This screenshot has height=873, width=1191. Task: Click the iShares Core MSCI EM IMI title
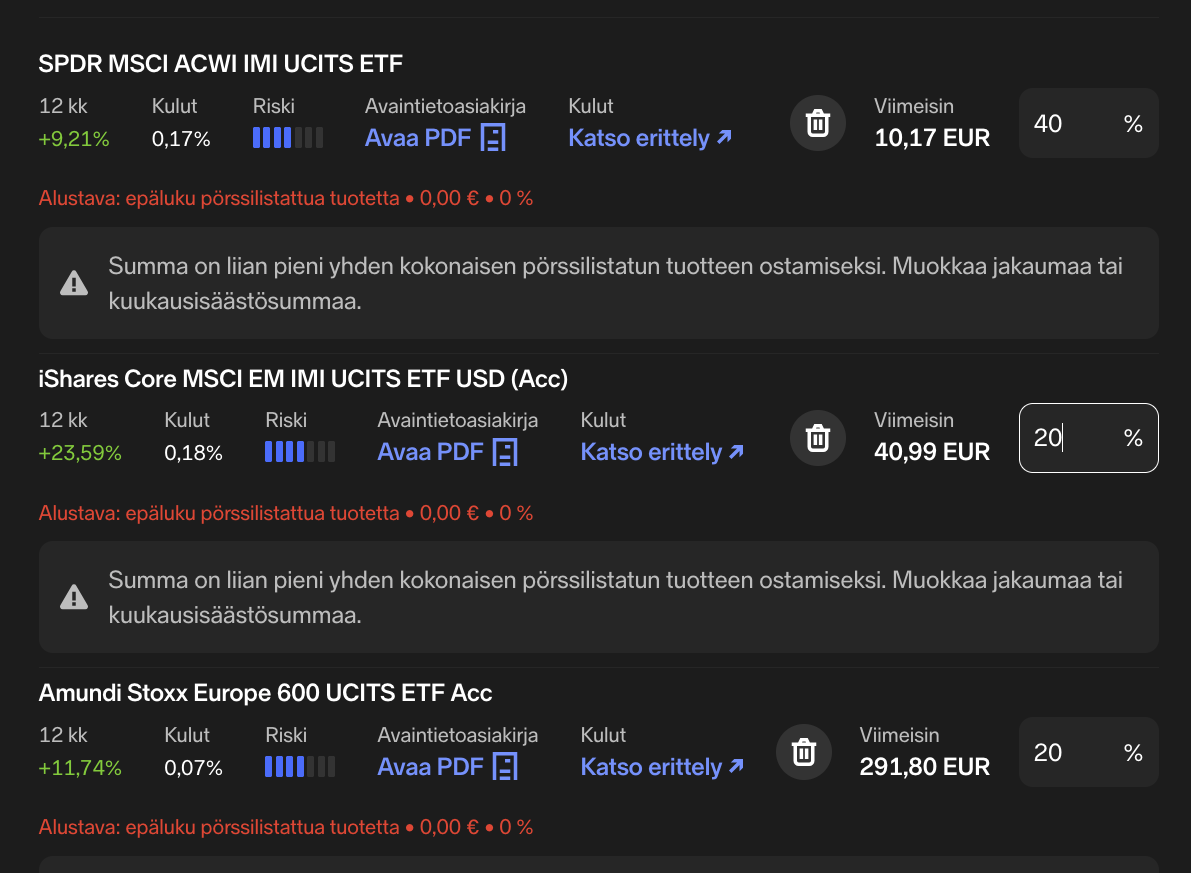(x=303, y=379)
